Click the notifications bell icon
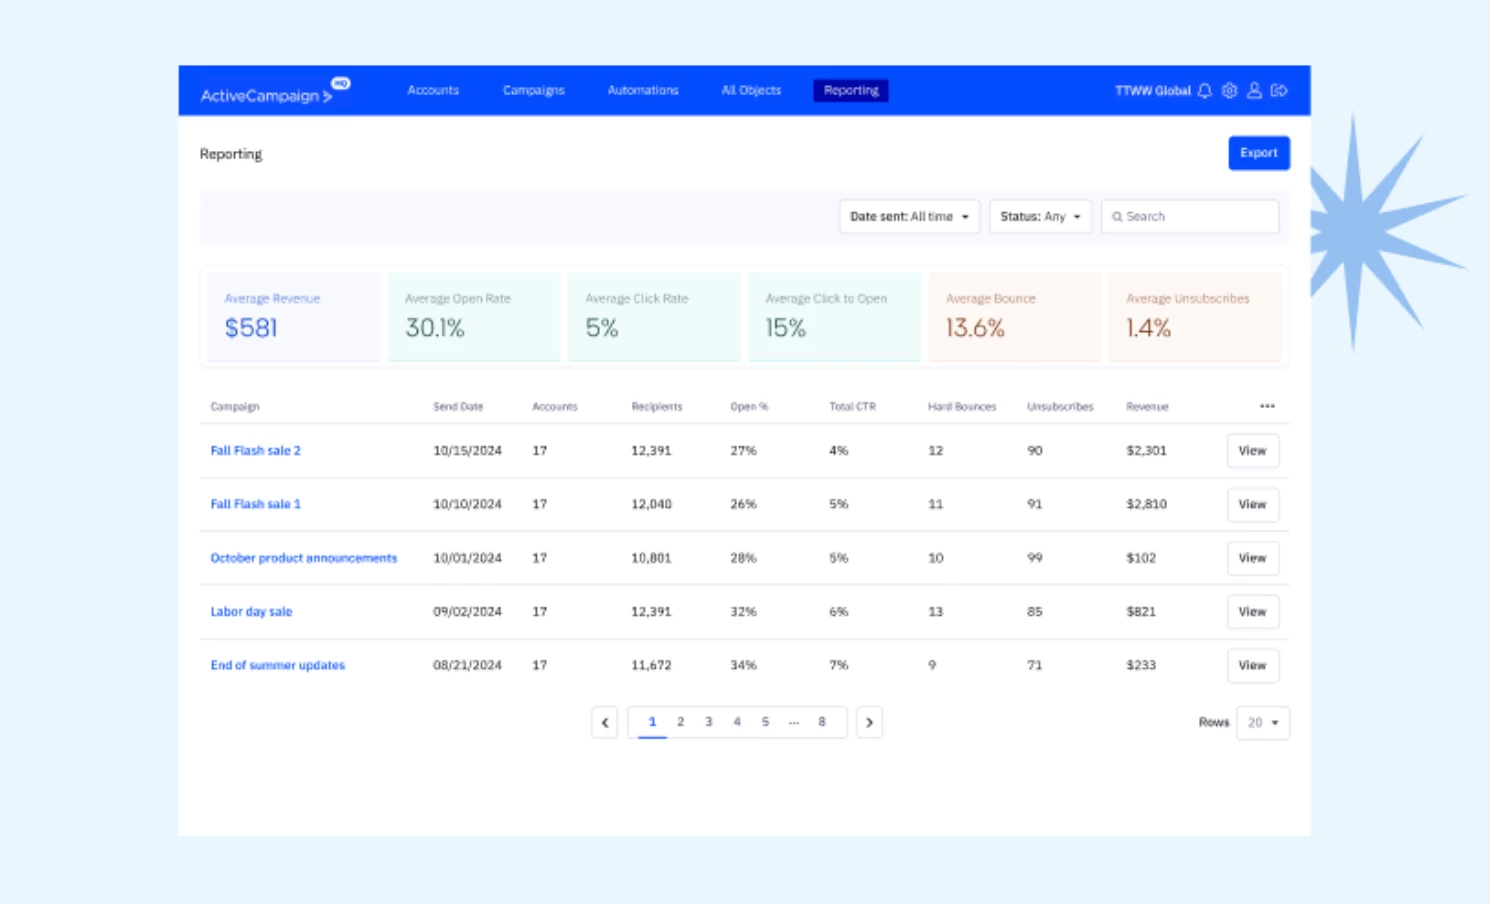 [1205, 91]
